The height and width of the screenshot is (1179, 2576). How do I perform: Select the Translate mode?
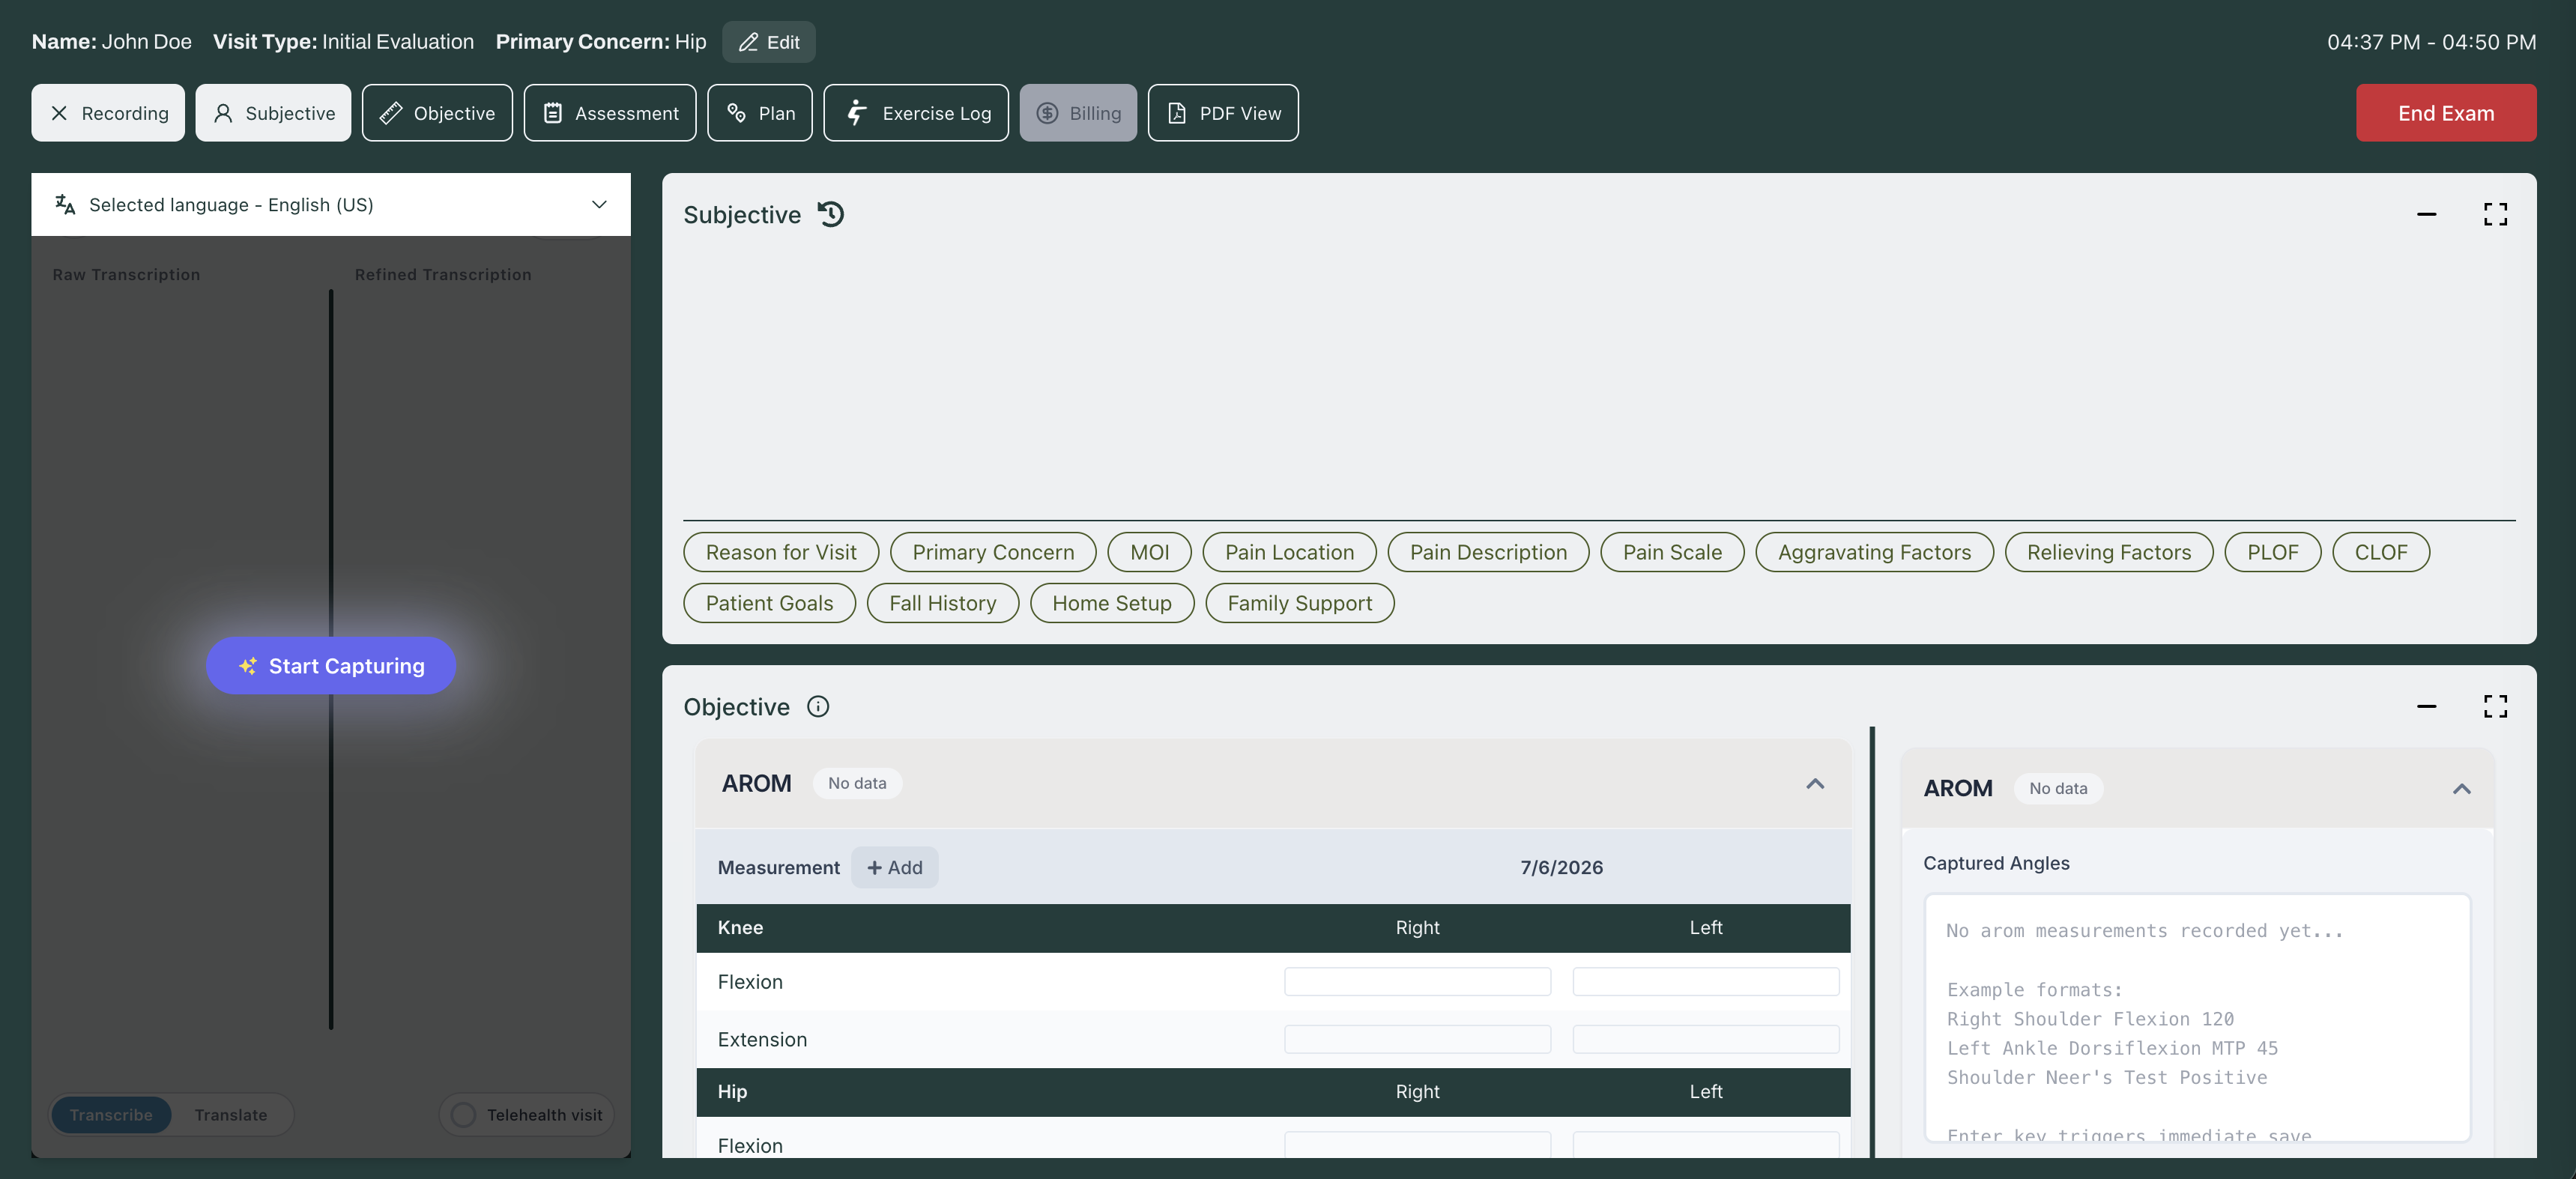pyautogui.click(x=231, y=1114)
